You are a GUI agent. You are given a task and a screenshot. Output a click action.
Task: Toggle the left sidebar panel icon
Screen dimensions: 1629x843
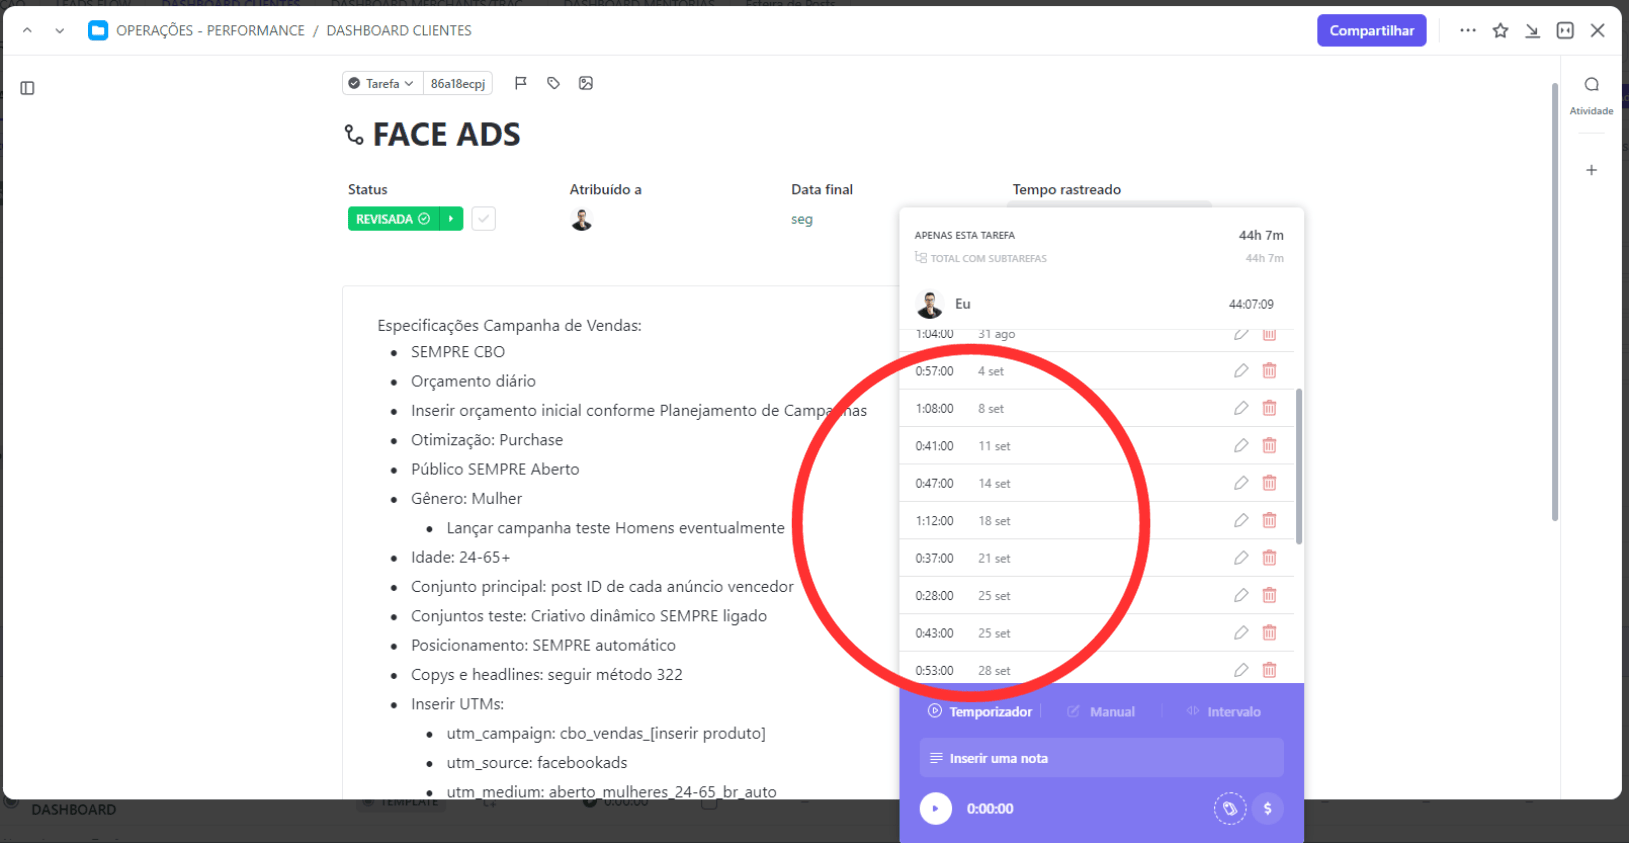[28, 88]
